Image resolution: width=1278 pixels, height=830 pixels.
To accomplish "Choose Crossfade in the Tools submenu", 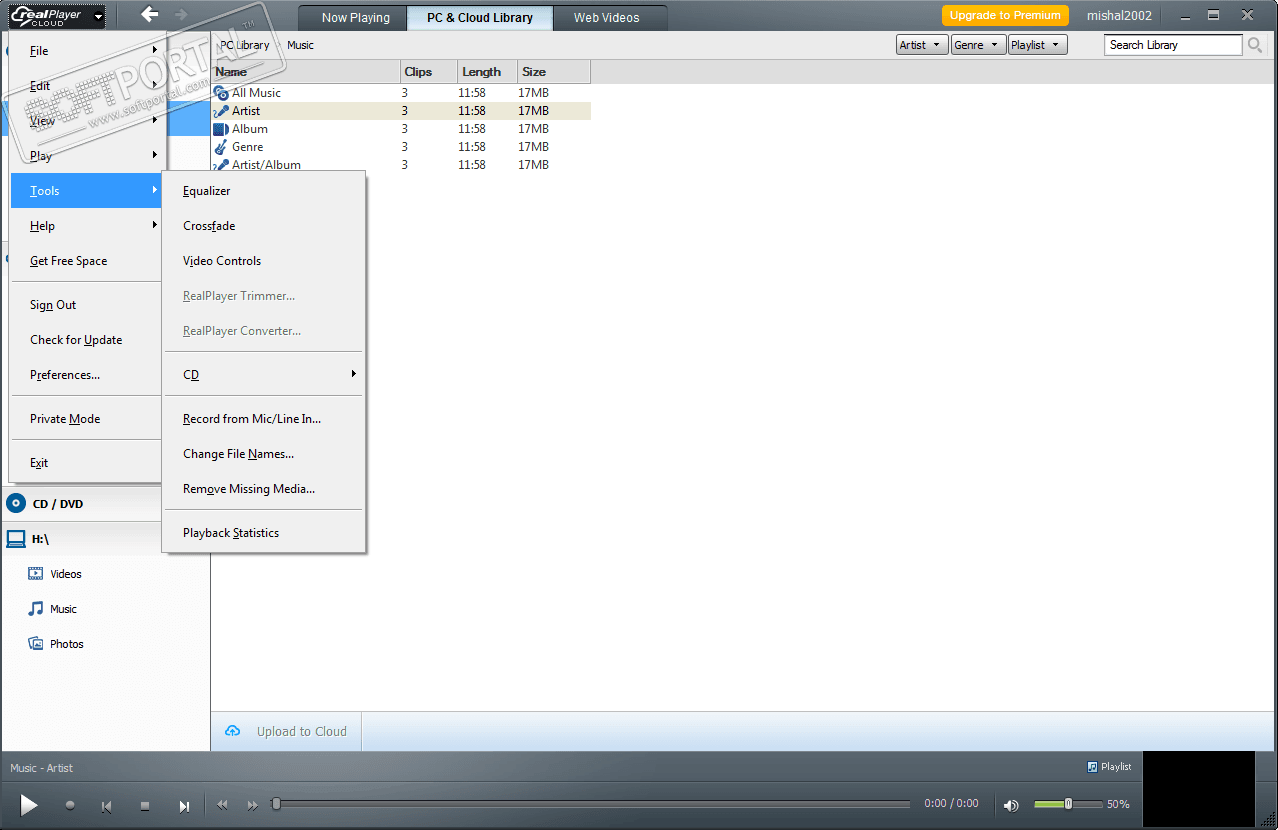I will coord(264,226).
